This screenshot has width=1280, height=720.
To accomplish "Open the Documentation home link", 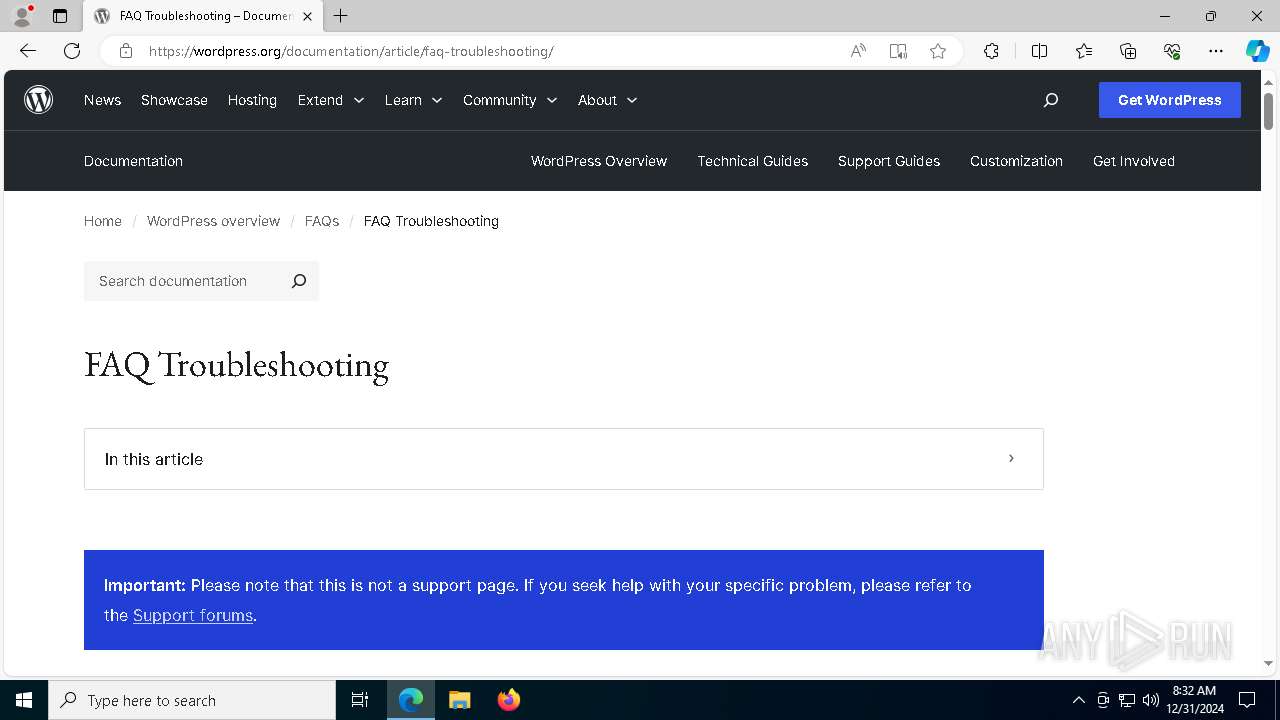I will pos(133,161).
